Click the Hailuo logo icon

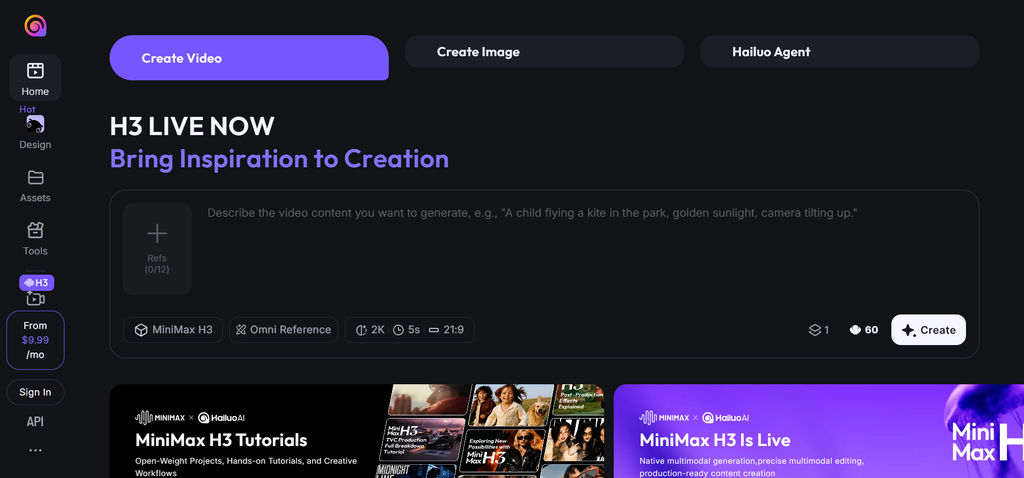(35, 26)
